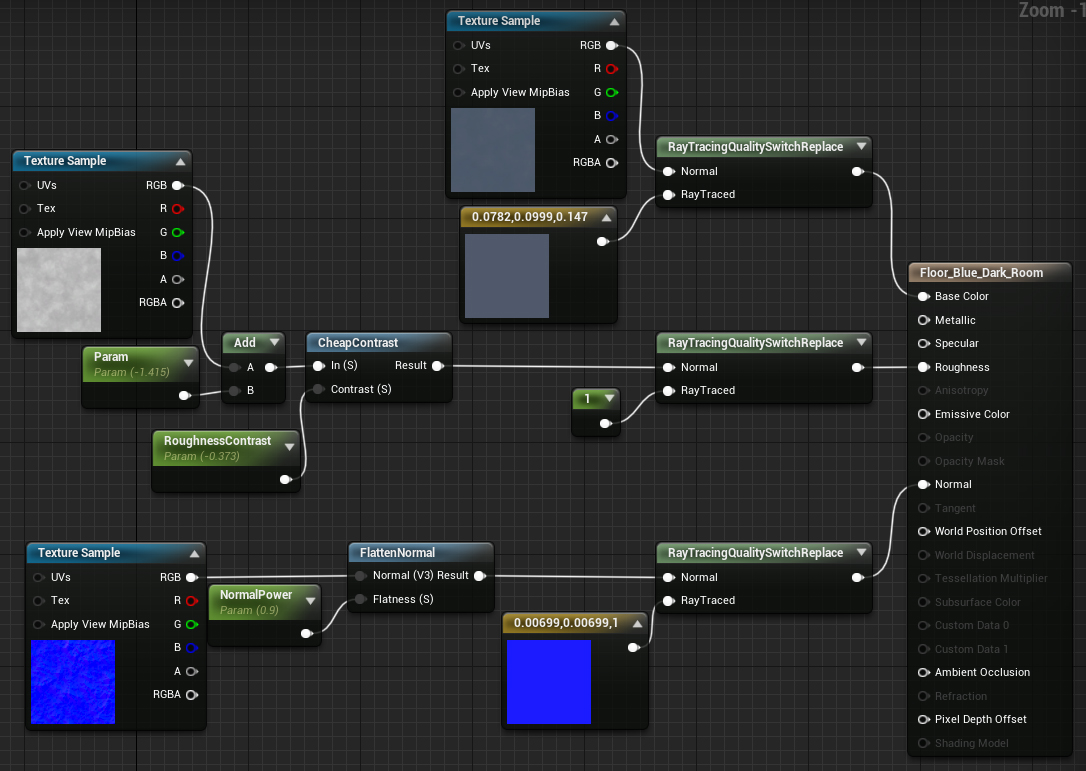The width and height of the screenshot is (1086, 771).
Task: Click RayTraced input pin of top switch node
Action: pos(668,195)
